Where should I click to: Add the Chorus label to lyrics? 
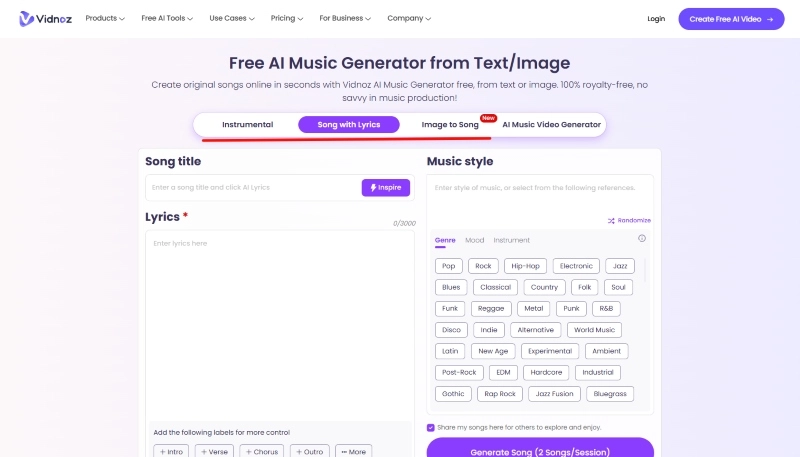(x=262, y=451)
